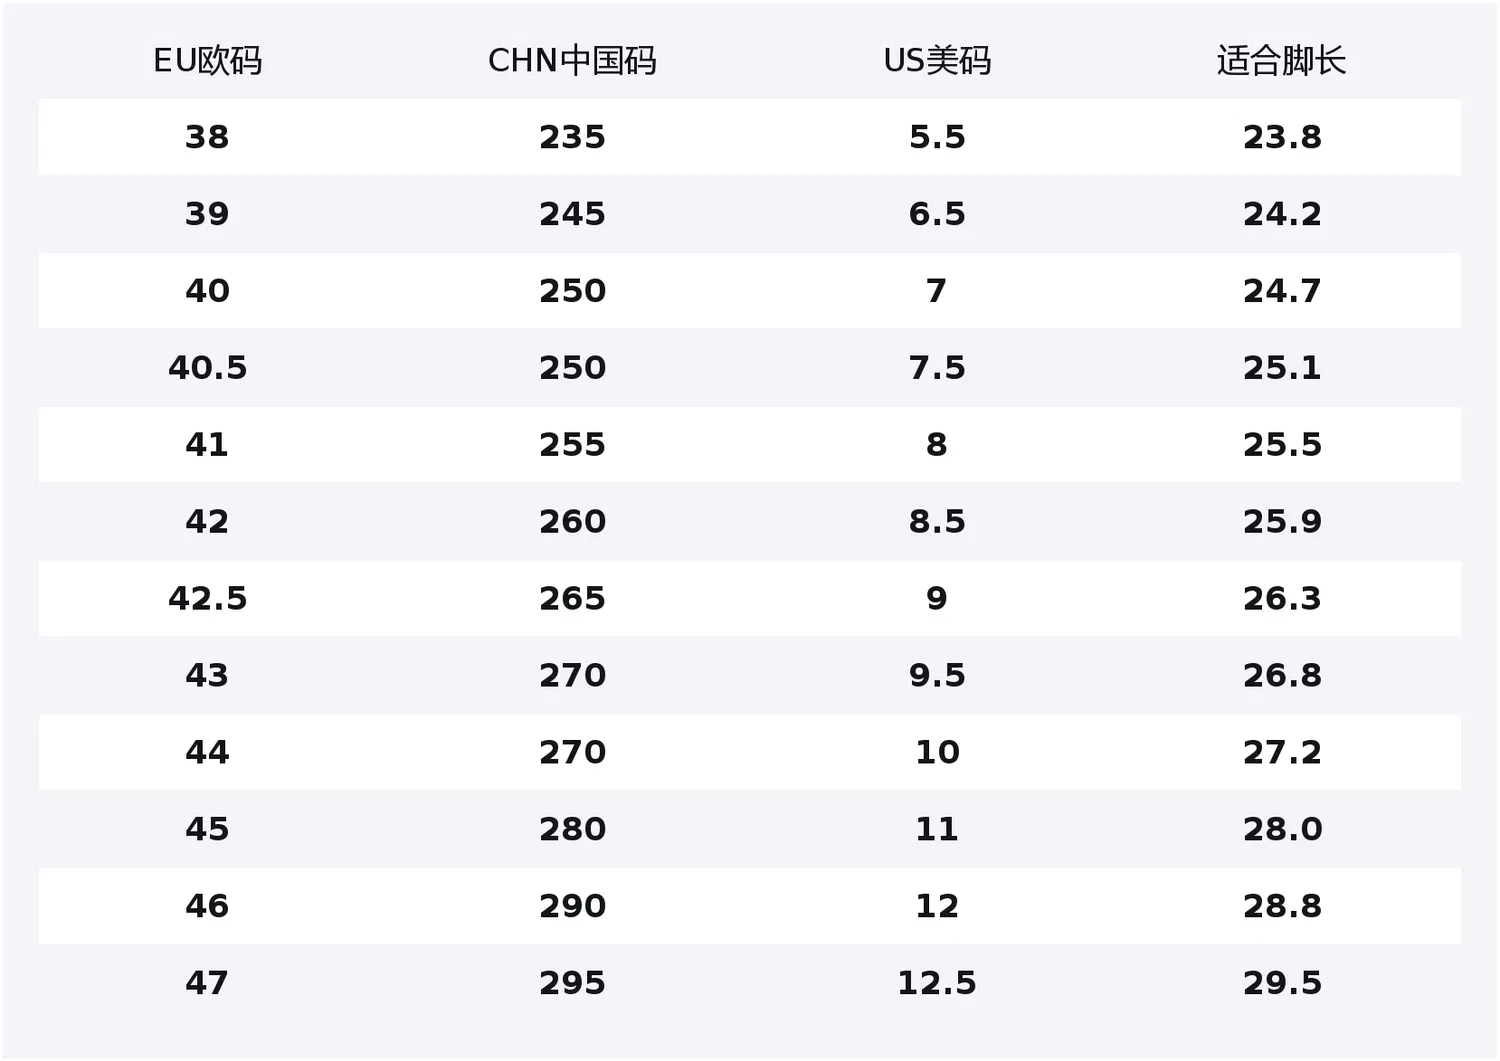Viewport: 1500px width, 1061px height.
Task: Click US size 5.5 value
Action: point(937,137)
